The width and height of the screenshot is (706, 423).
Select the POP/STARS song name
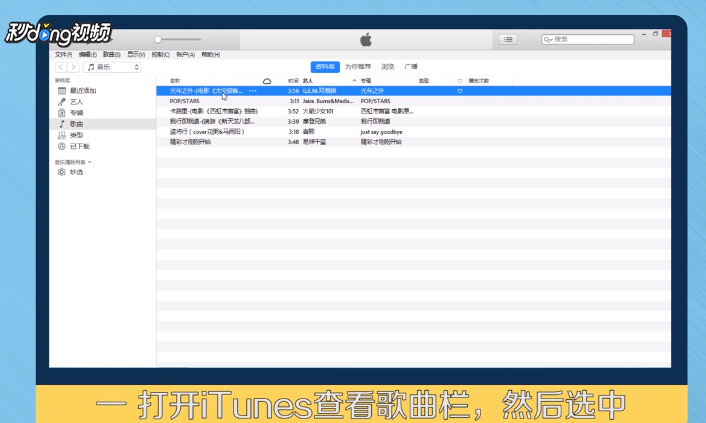pos(185,101)
